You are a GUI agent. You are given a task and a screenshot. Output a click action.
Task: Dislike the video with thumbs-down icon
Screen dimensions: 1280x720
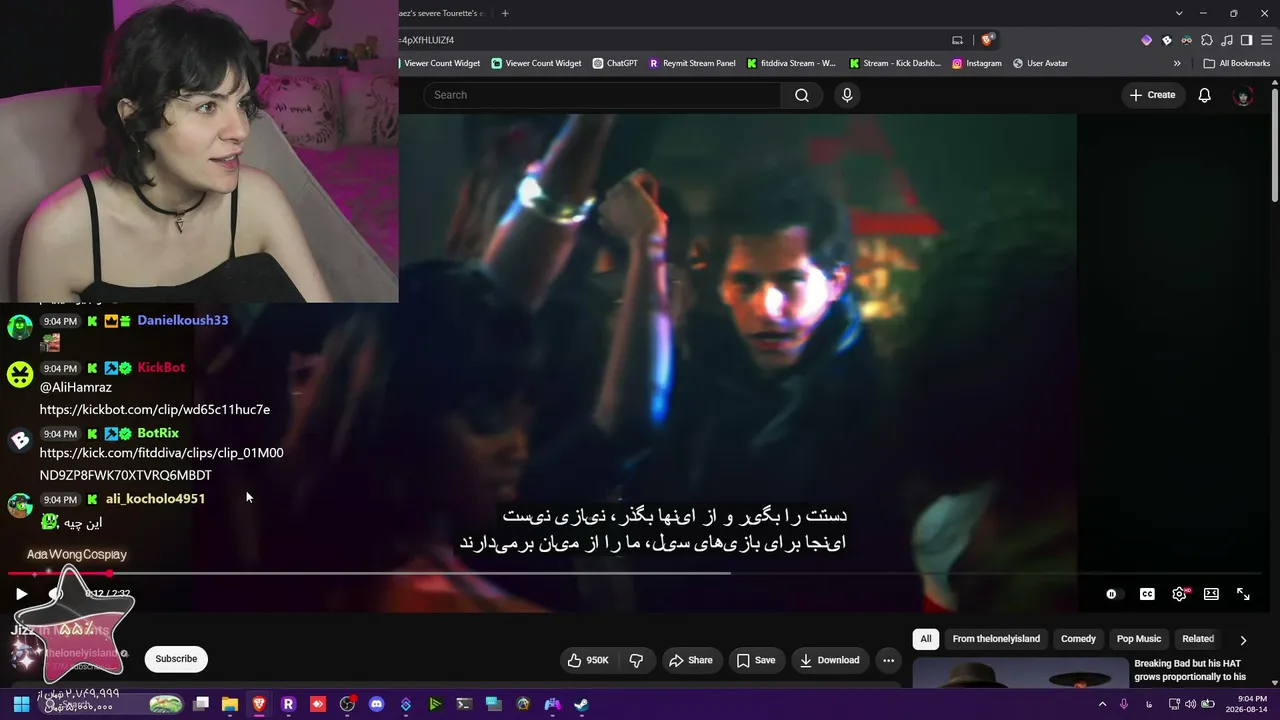636,660
